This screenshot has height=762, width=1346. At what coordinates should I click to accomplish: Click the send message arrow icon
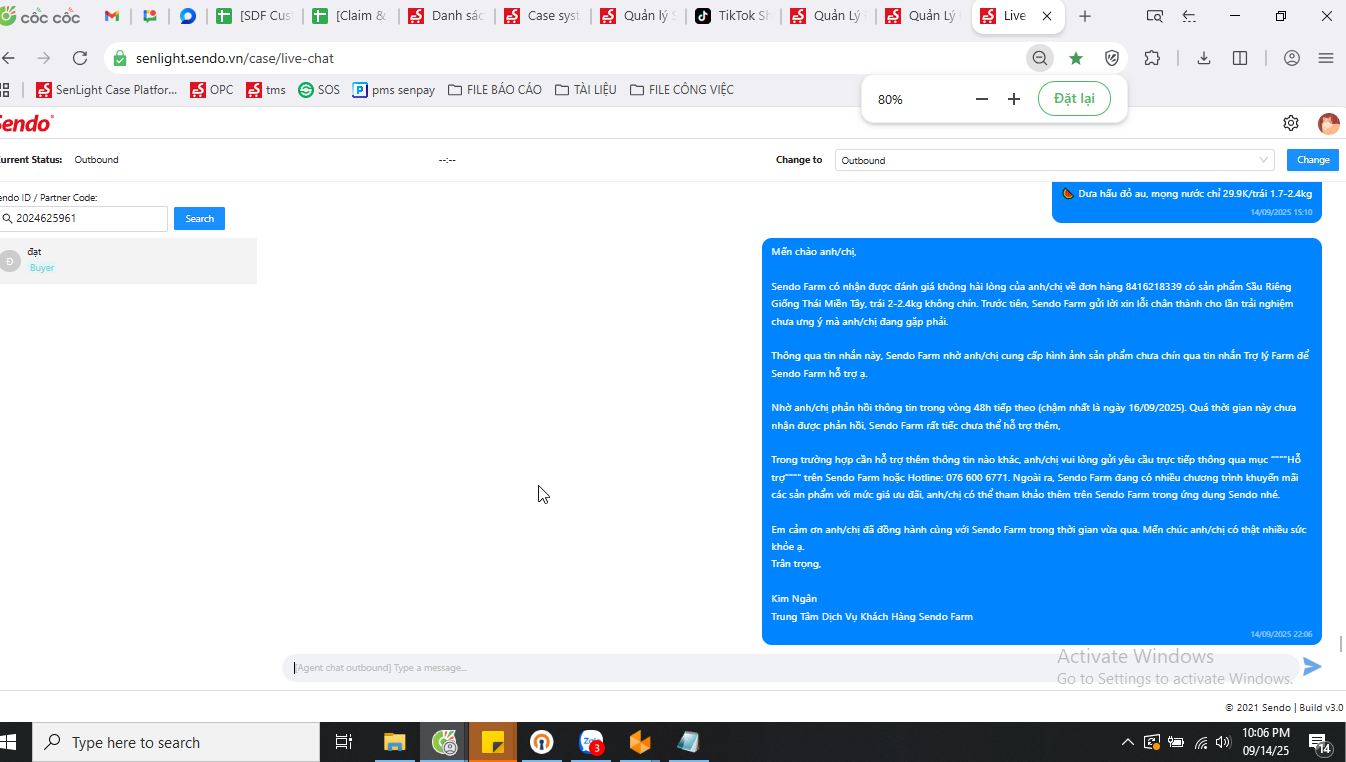click(x=1312, y=667)
